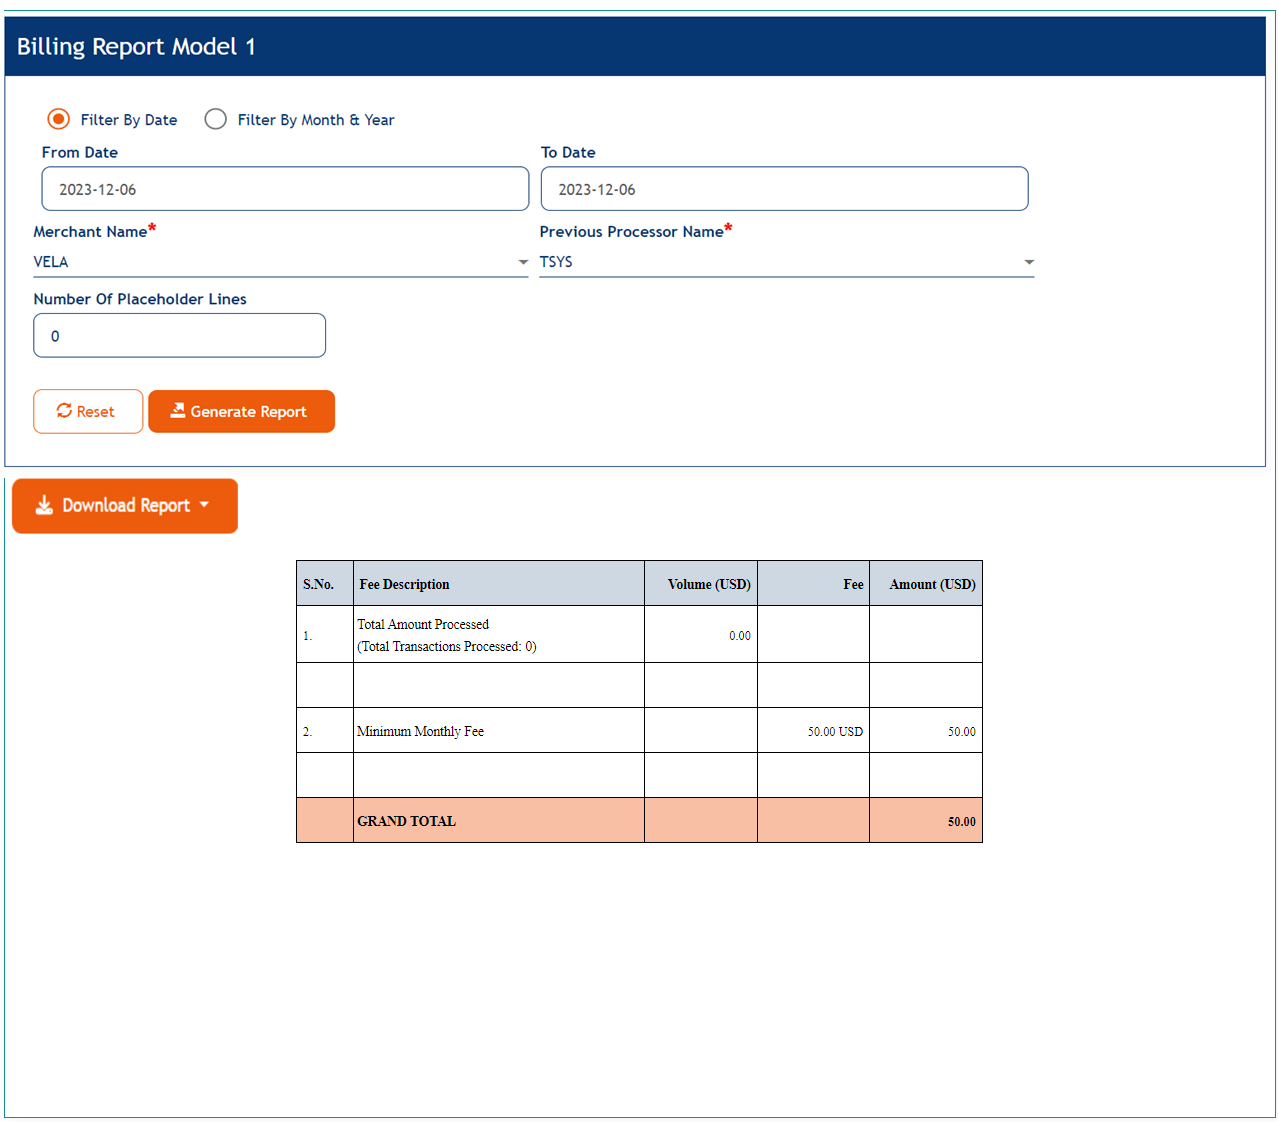
Task: Click inside the To Date field
Action: (x=784, y=188)
